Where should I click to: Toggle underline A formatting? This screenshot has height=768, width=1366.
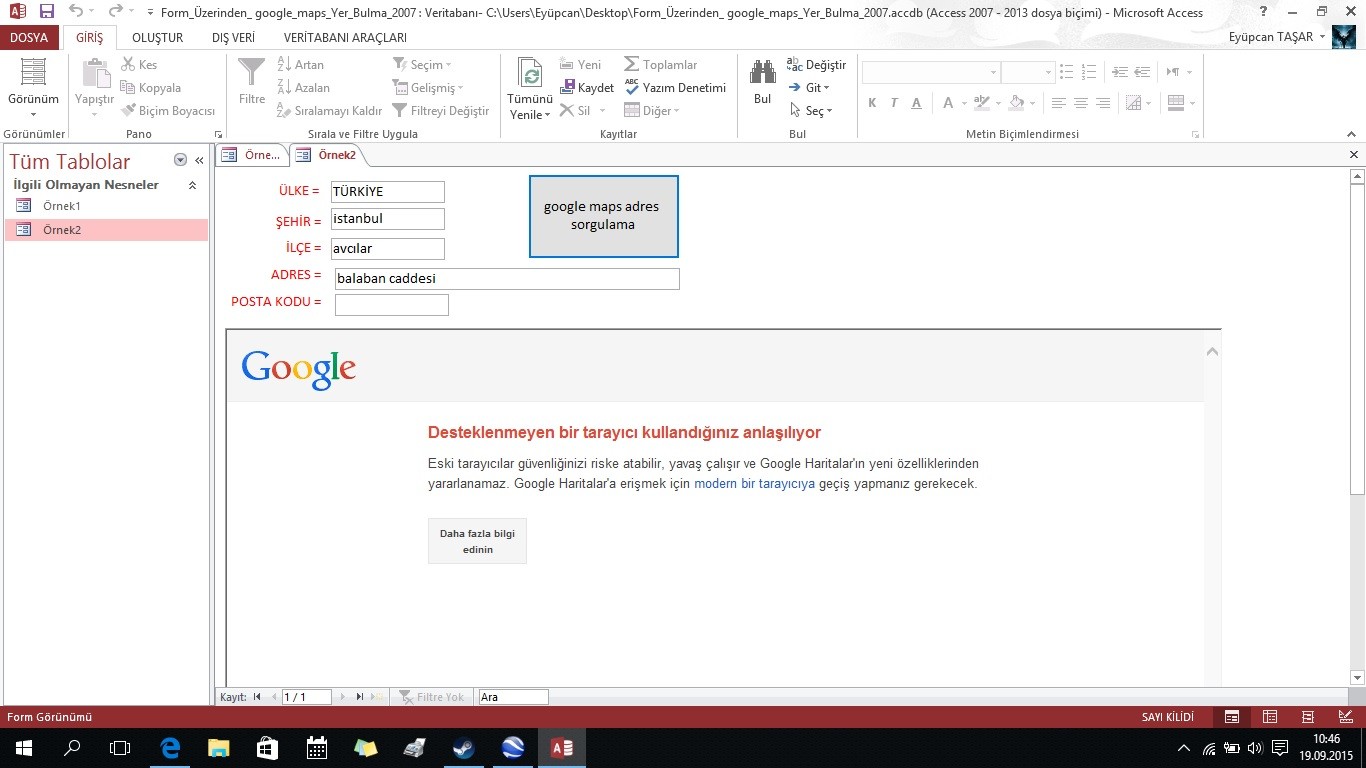tap(916, 103)
